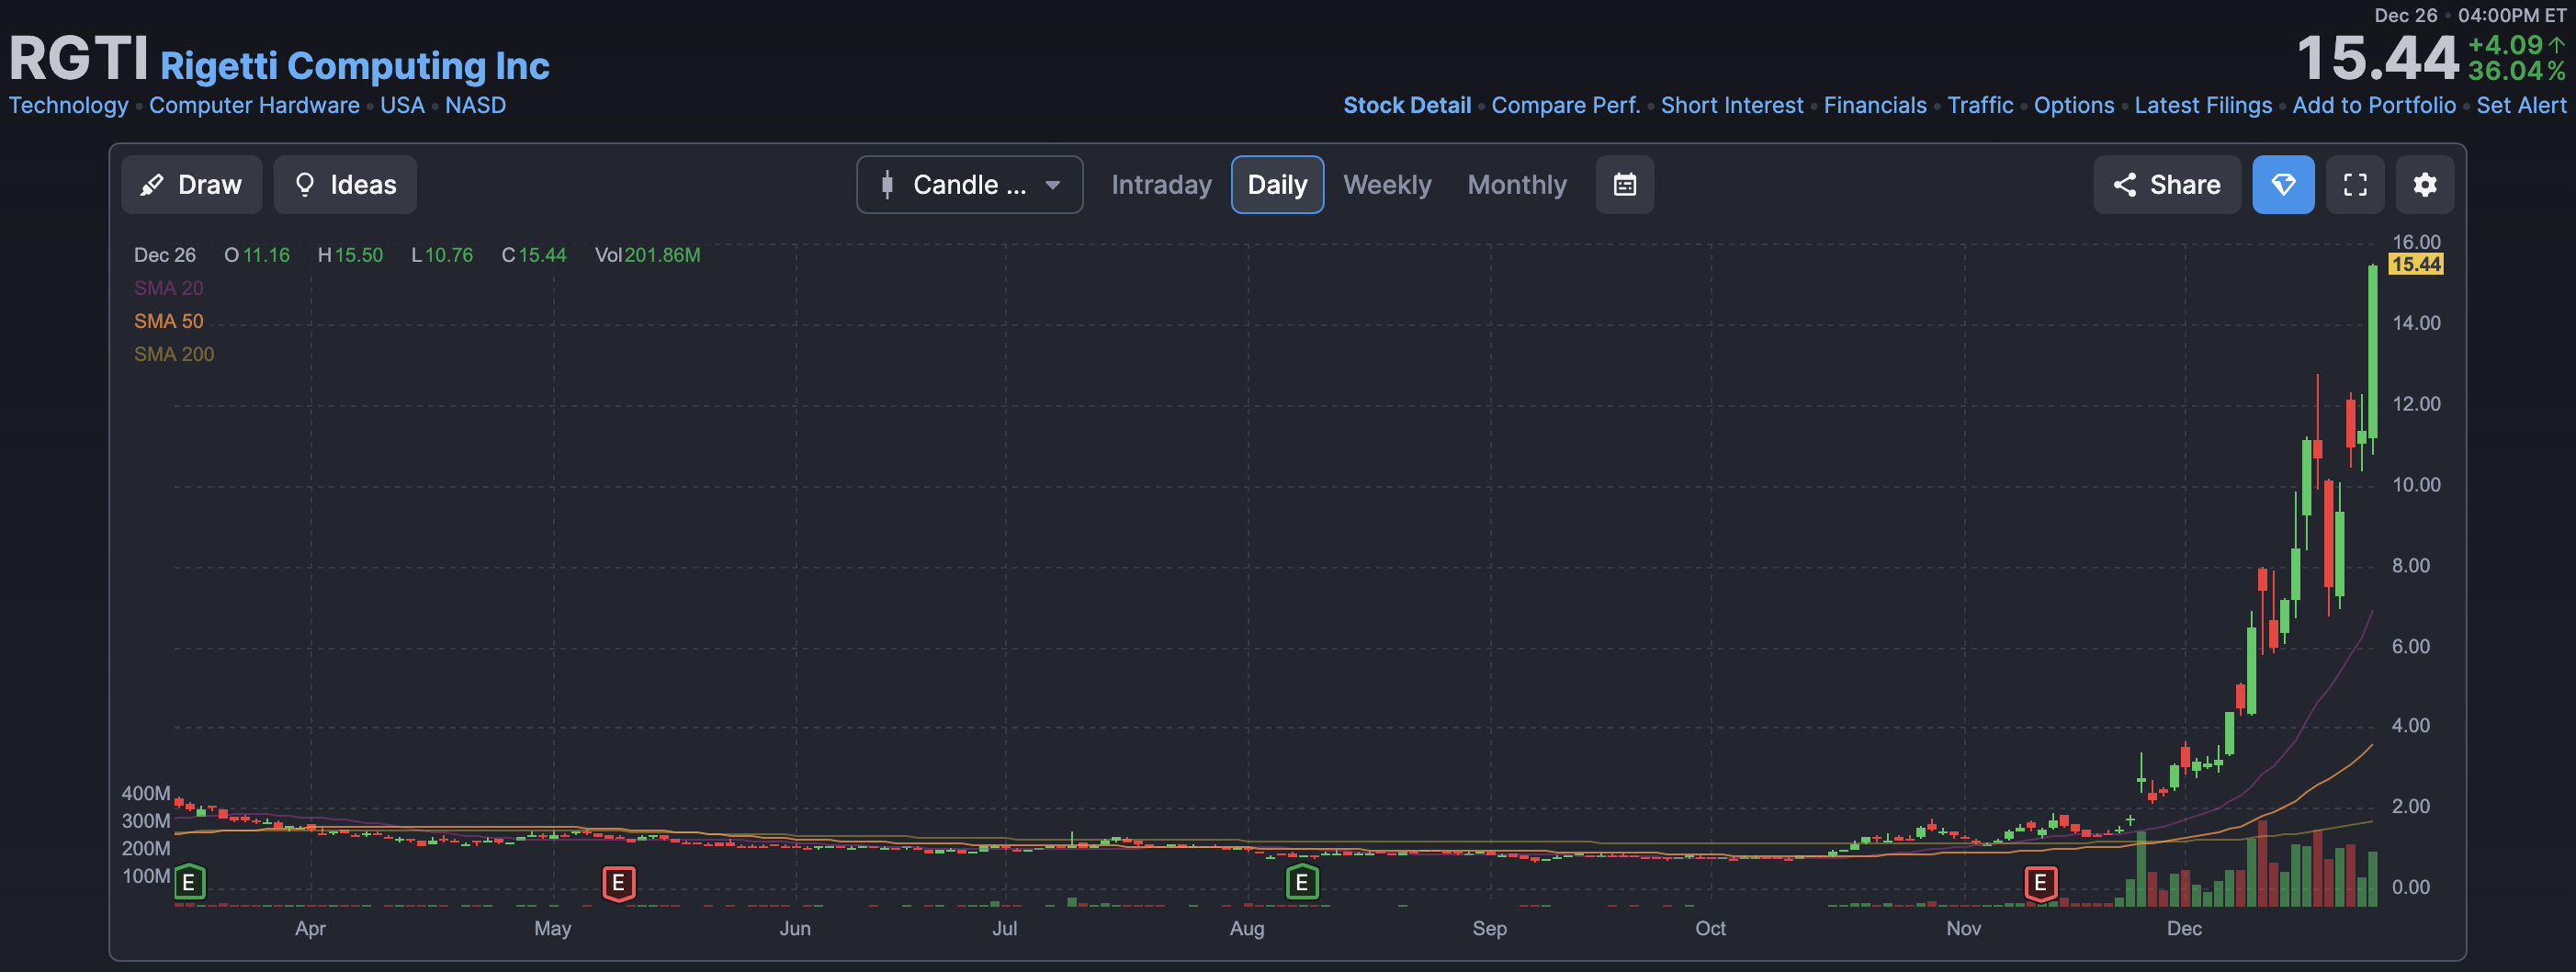This screenshot has width=2576, height=972.
Task: Click the lightbulb icon in Ideas
Action: 305,185
